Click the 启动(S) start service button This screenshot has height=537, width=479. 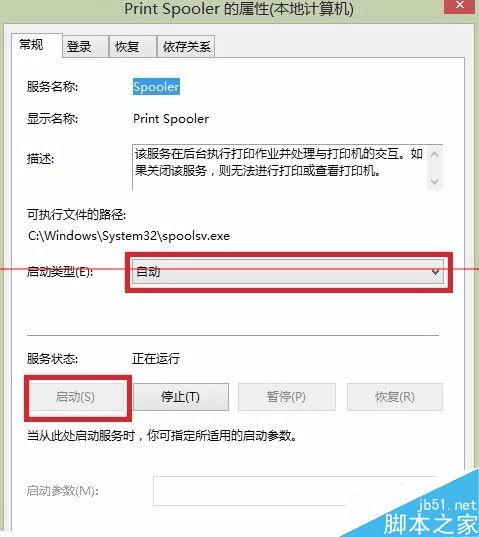pos(76,397)
